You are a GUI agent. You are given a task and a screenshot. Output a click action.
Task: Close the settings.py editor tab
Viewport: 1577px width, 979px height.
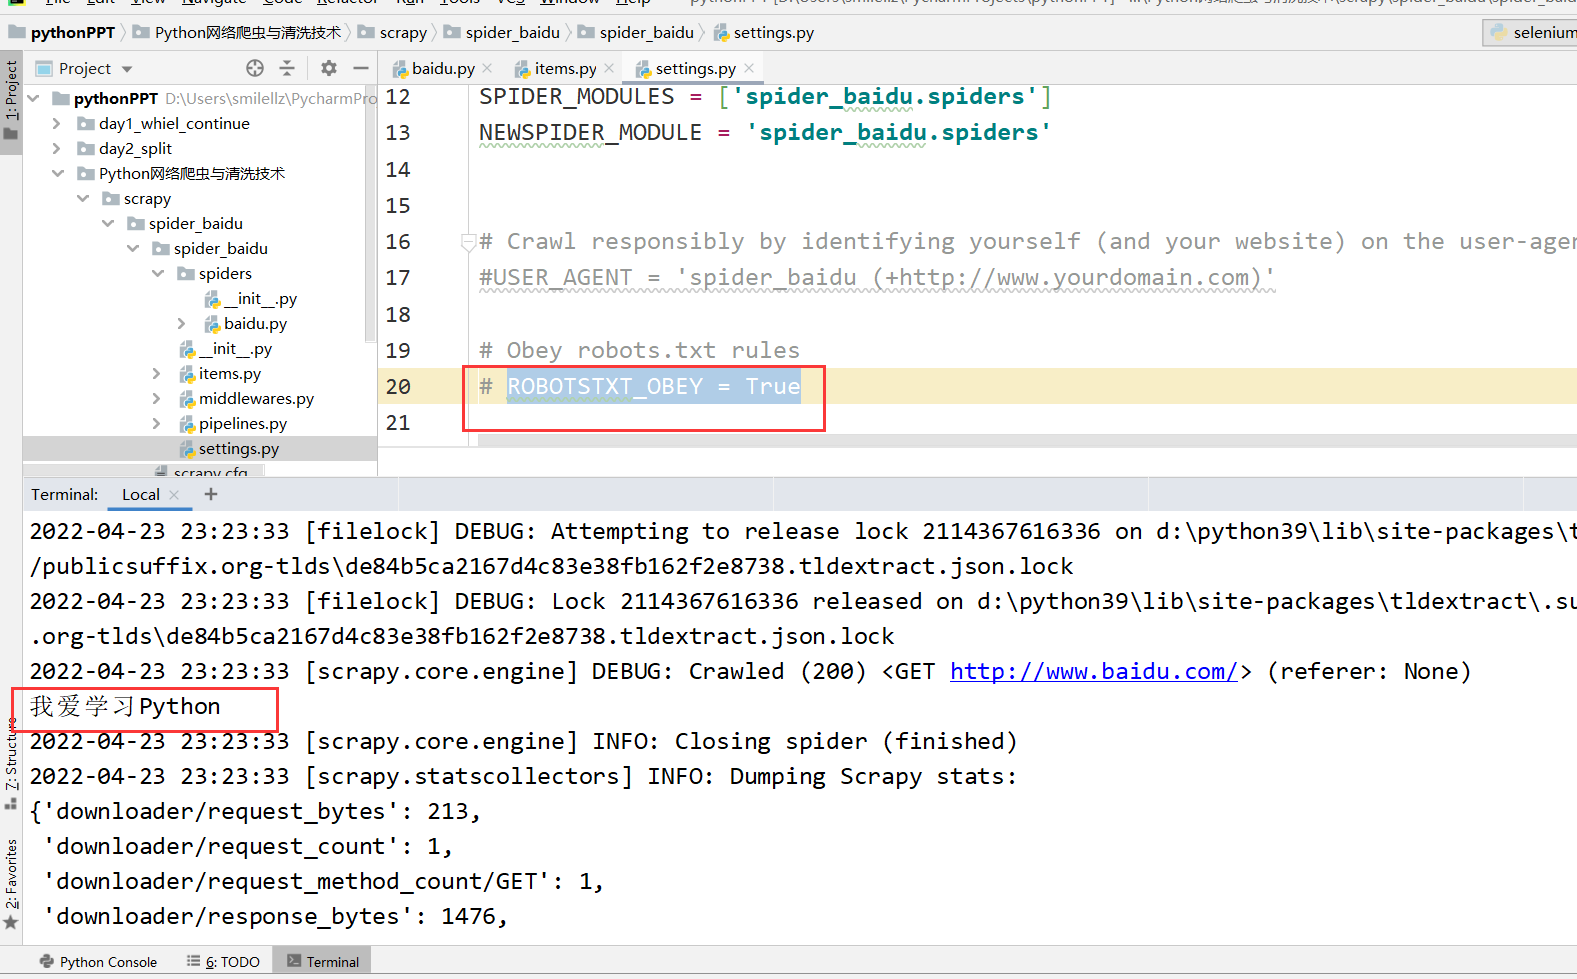pos(749,68)
